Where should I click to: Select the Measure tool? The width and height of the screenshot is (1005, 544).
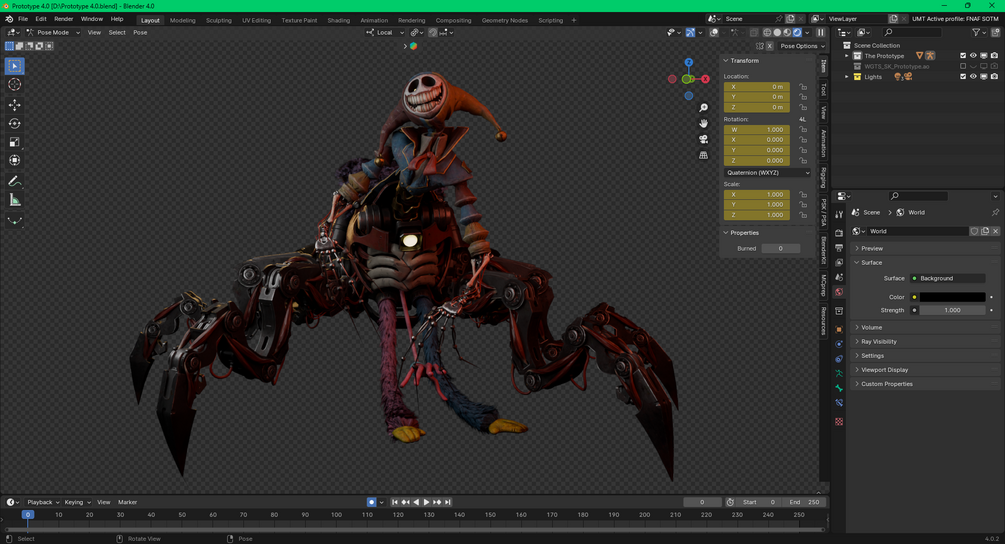tap(15, 200)
